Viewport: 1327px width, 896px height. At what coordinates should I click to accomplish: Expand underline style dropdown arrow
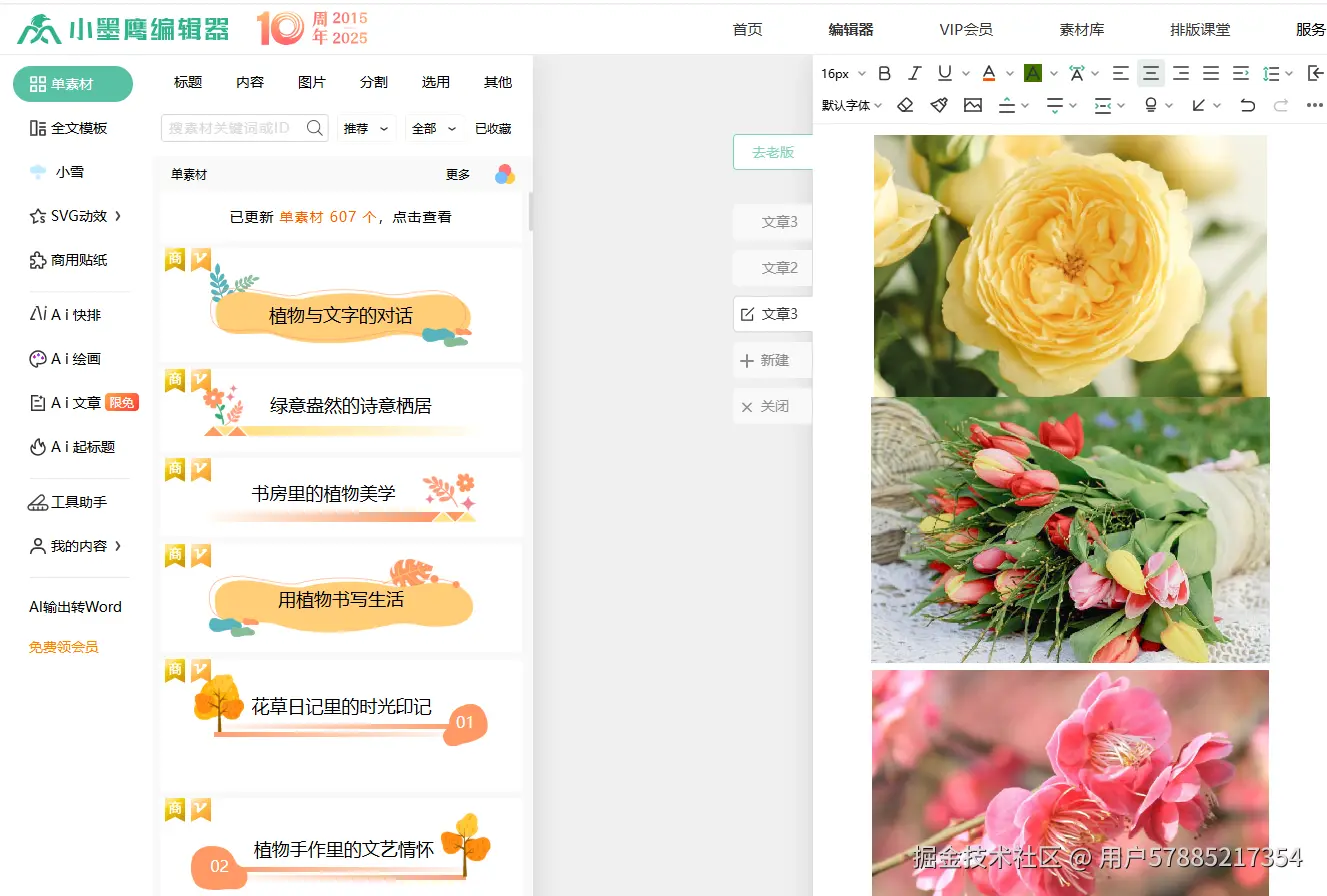tap(966, 73)
